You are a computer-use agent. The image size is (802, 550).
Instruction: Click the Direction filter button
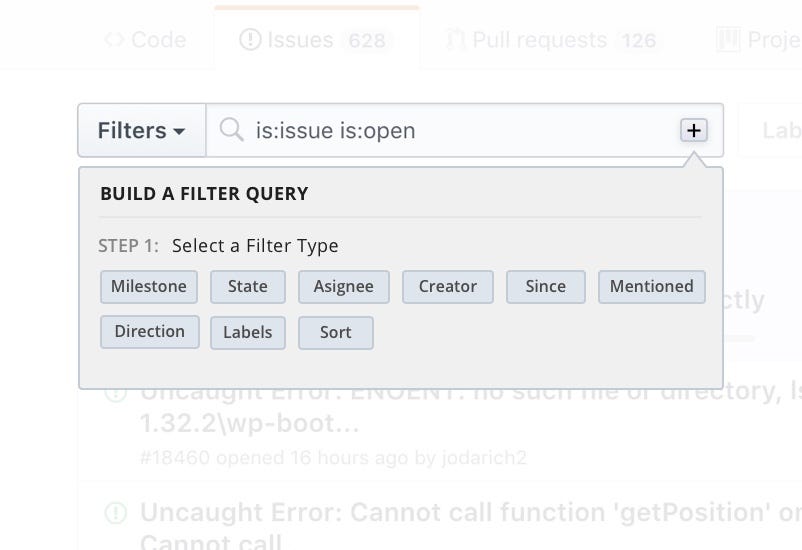coord(150,332)
